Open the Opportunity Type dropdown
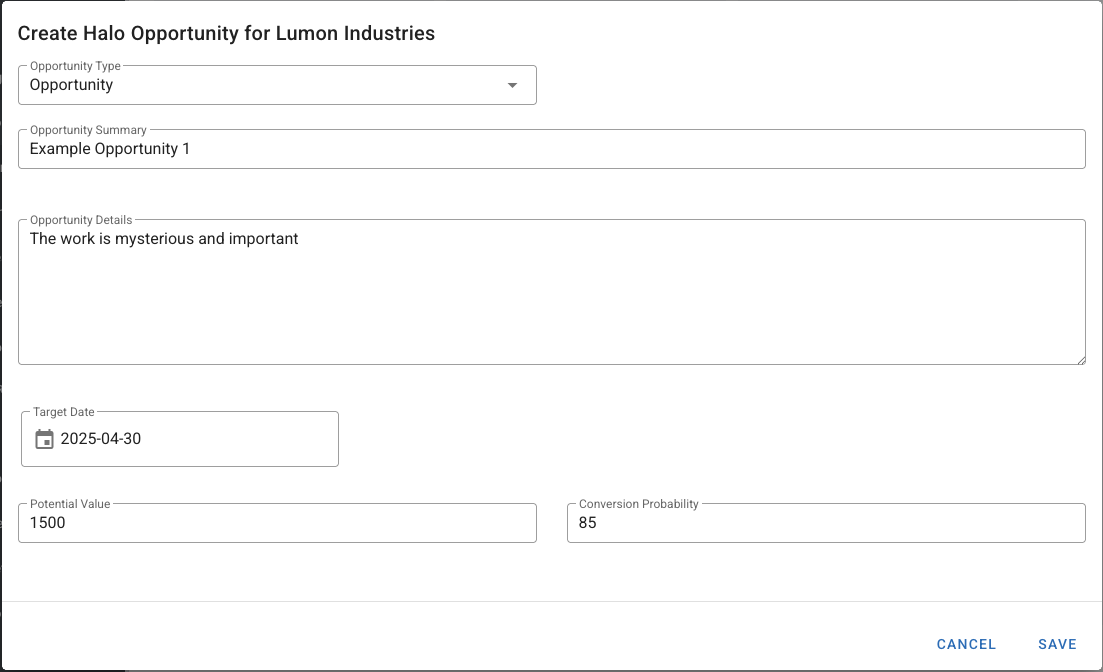The height and width of the screenshot is (672, 1103). coord(277,85)
